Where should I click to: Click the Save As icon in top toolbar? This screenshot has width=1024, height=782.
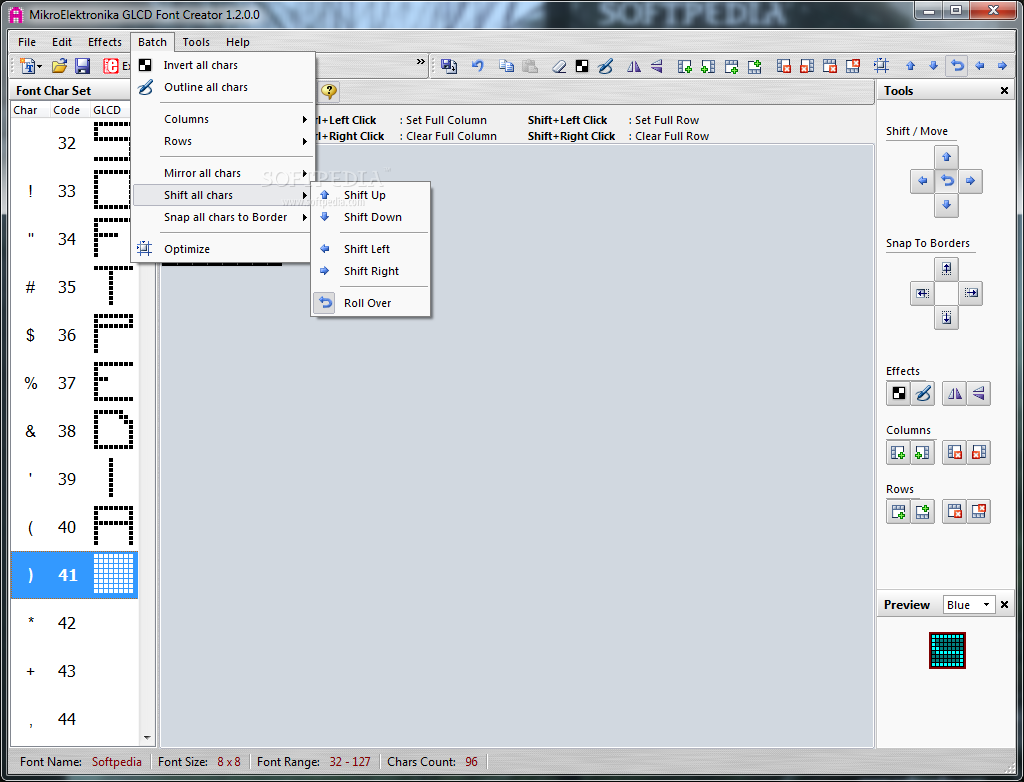pos(449,65)
